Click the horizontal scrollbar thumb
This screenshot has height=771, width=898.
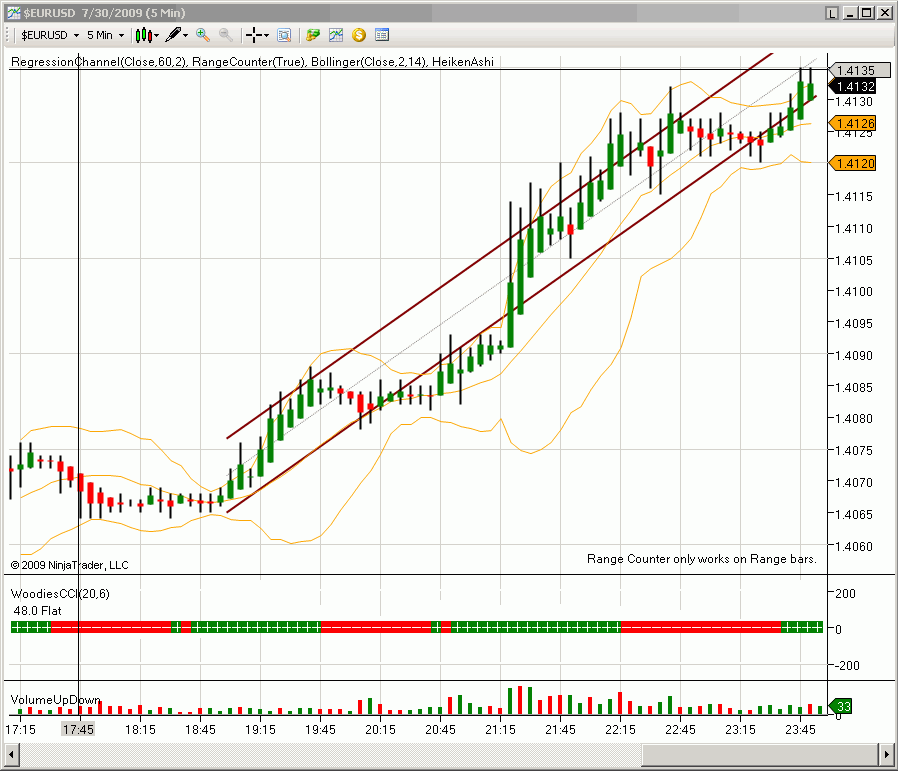pos(760,754)
